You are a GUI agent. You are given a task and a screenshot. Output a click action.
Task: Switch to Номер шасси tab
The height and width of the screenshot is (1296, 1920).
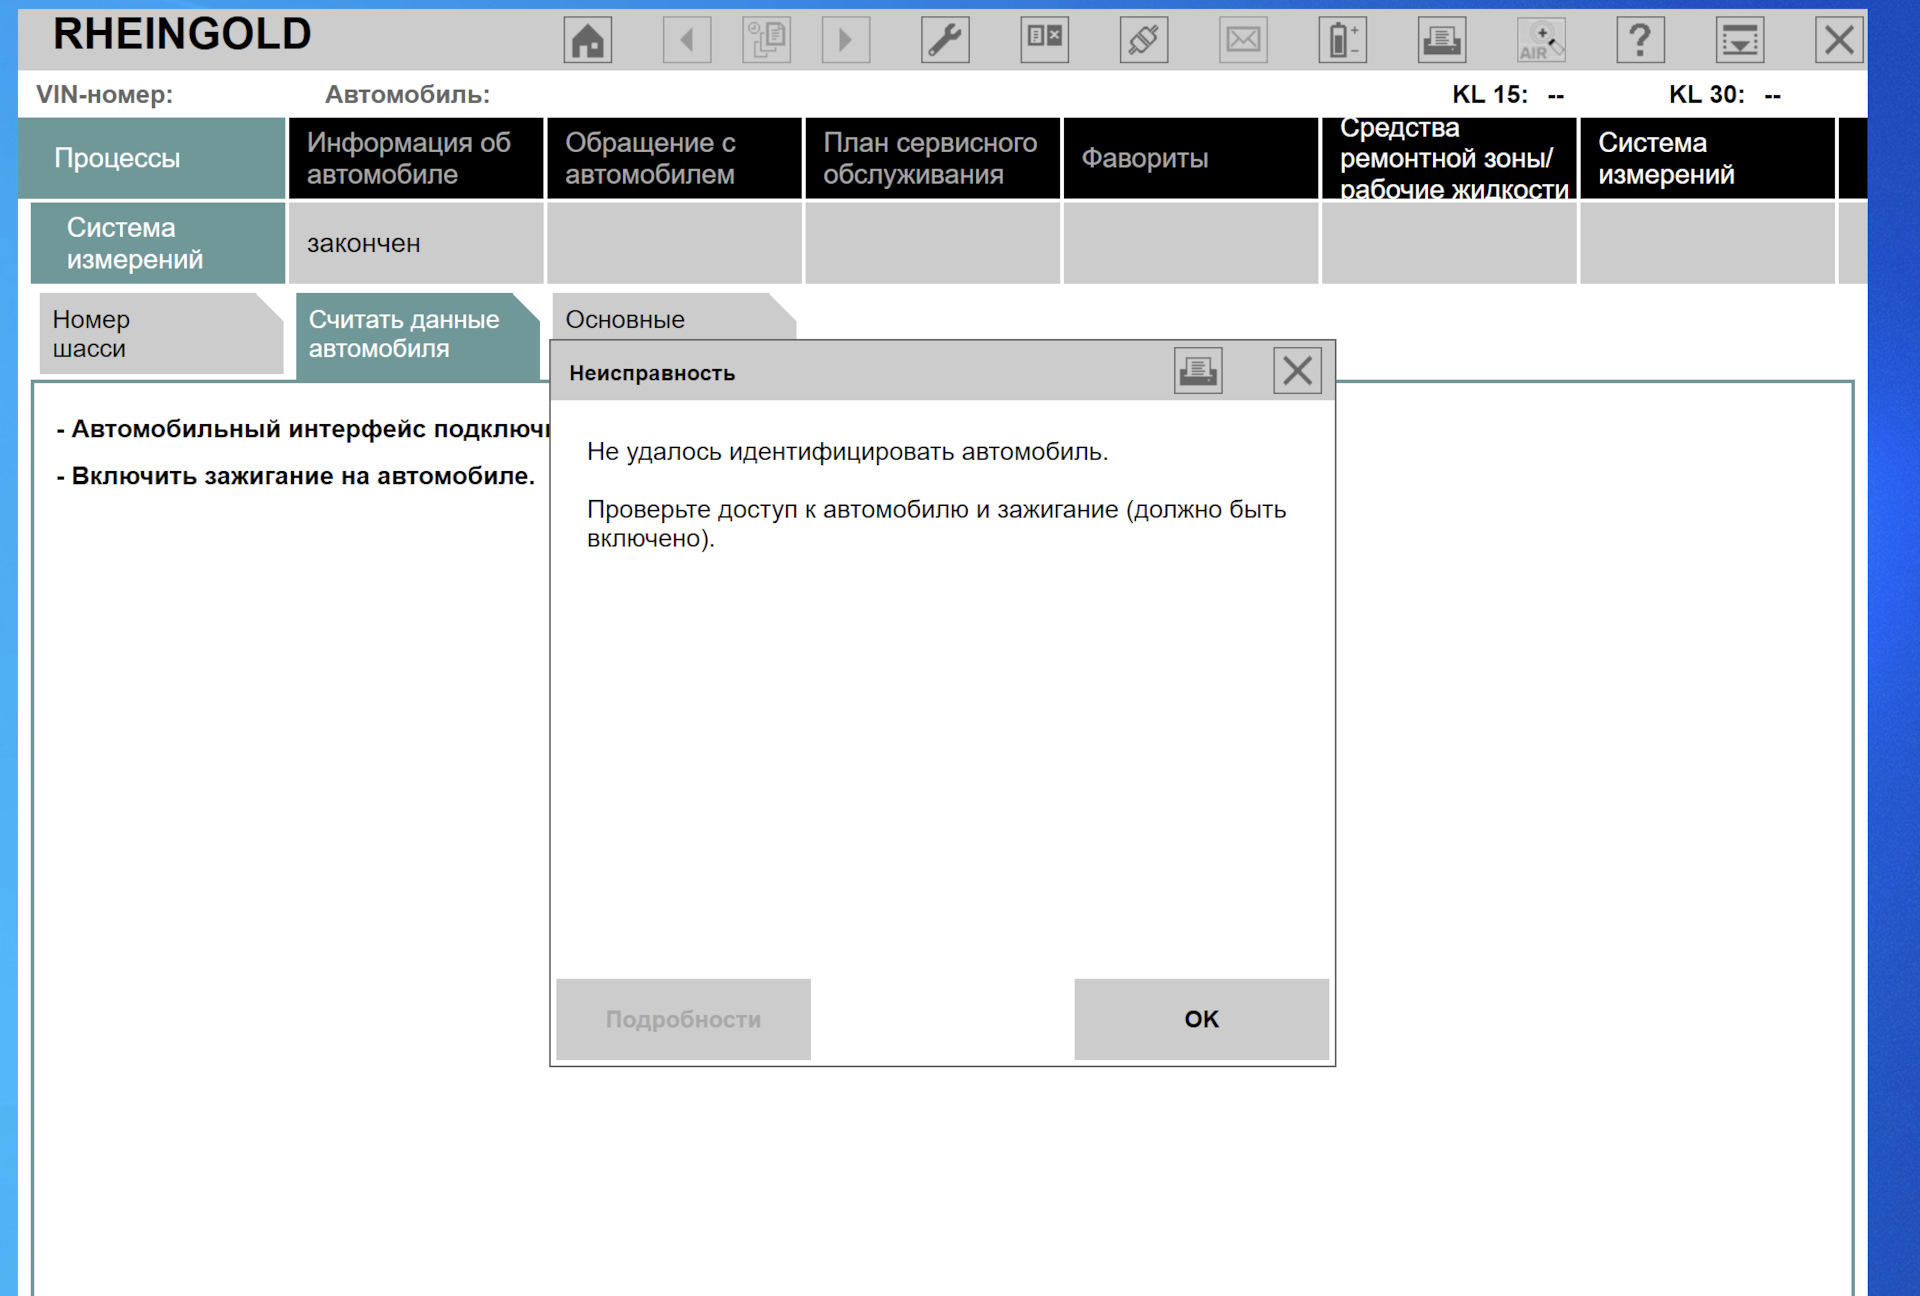[x=160, y=334]
